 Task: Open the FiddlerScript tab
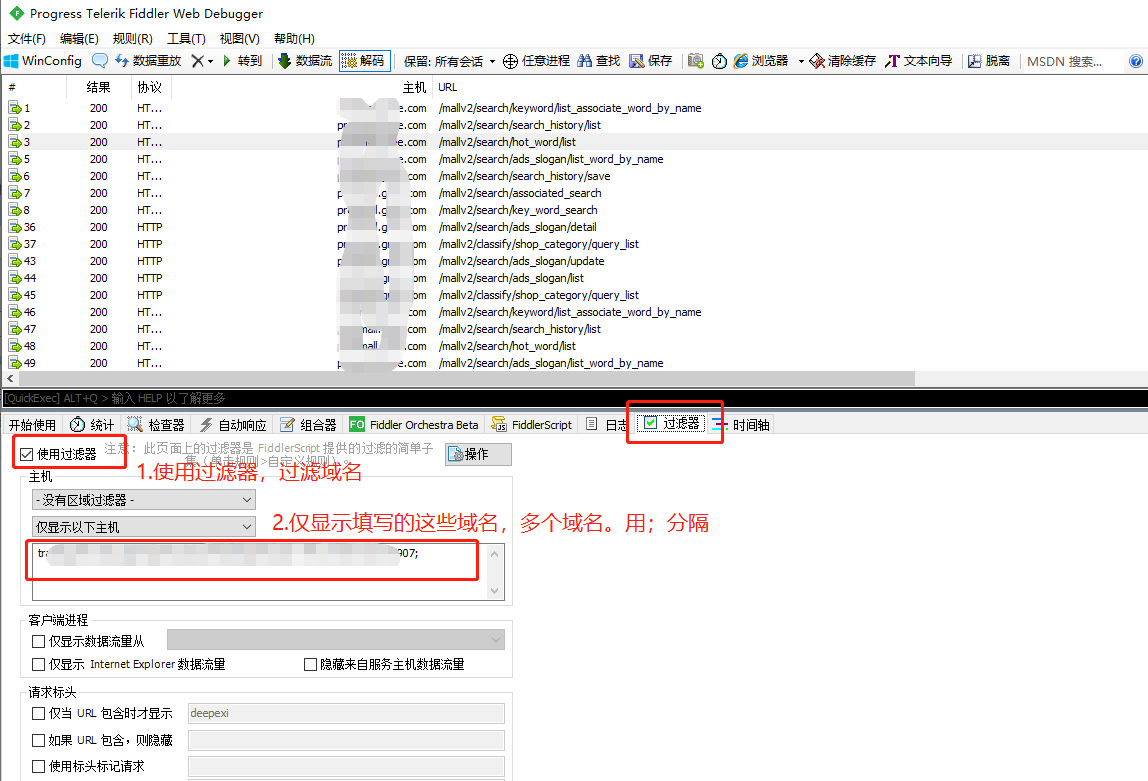(x=532, y=425)
